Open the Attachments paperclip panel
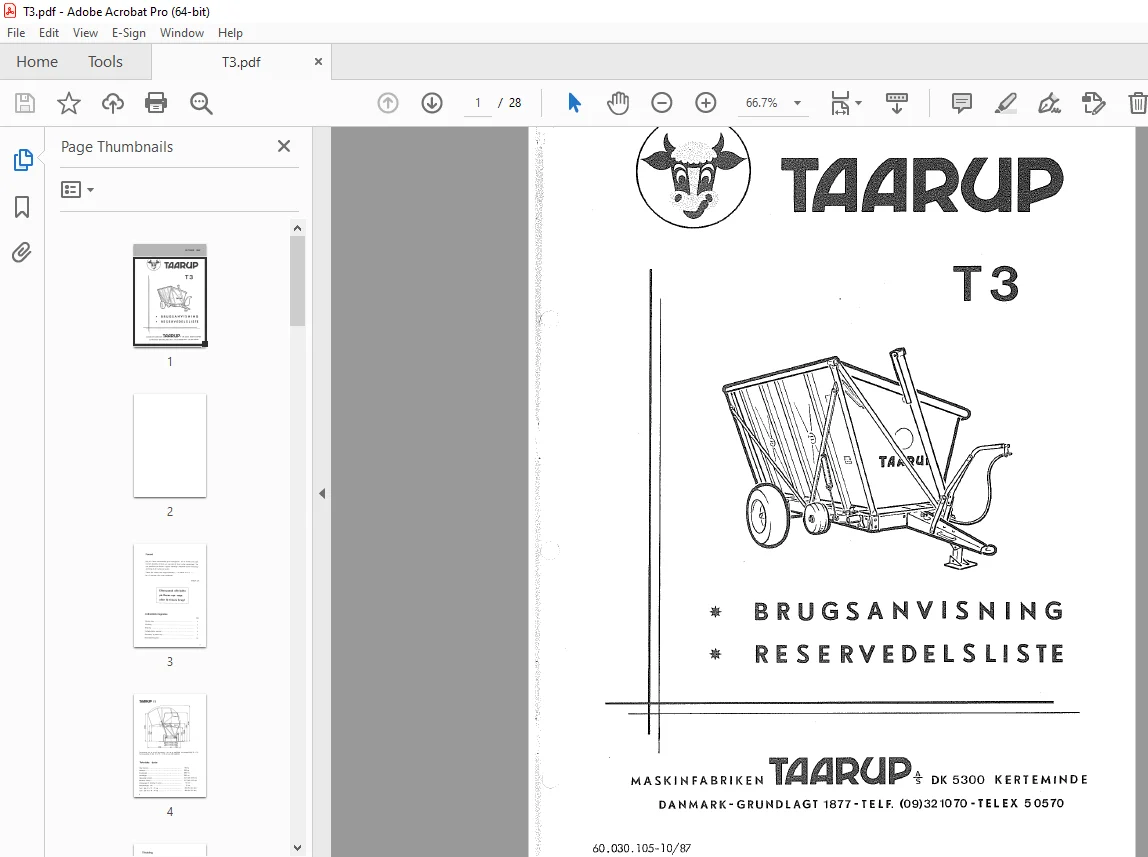Screen dimensions: 1148x857 (x=22, y=253)
